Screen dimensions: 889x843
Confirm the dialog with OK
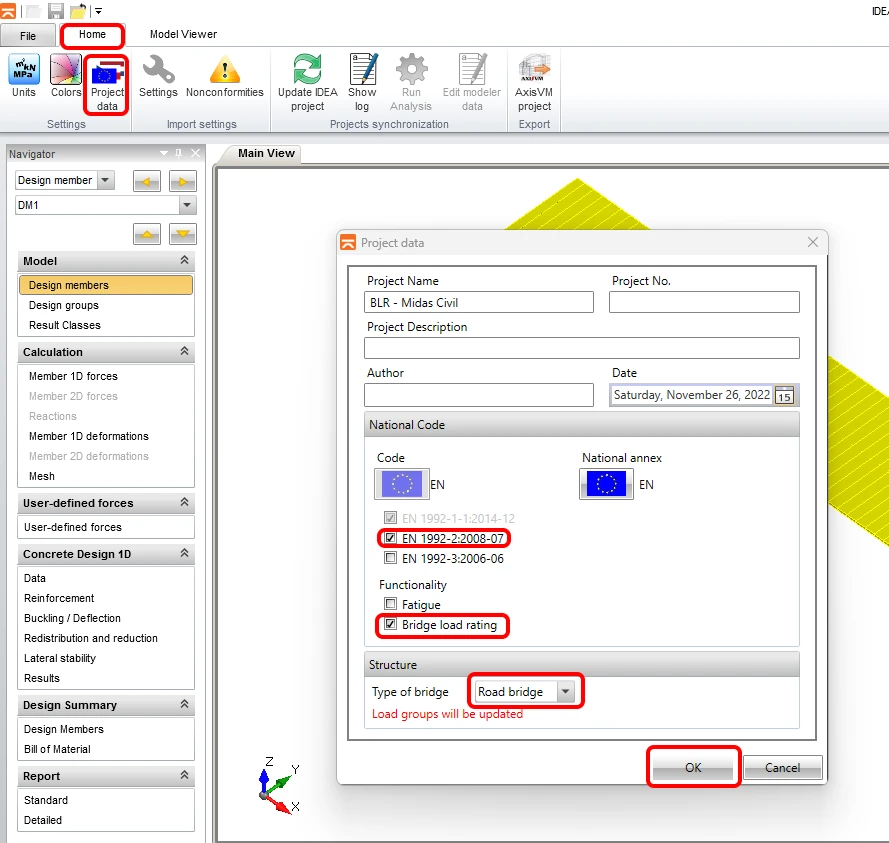click(693, 768)
